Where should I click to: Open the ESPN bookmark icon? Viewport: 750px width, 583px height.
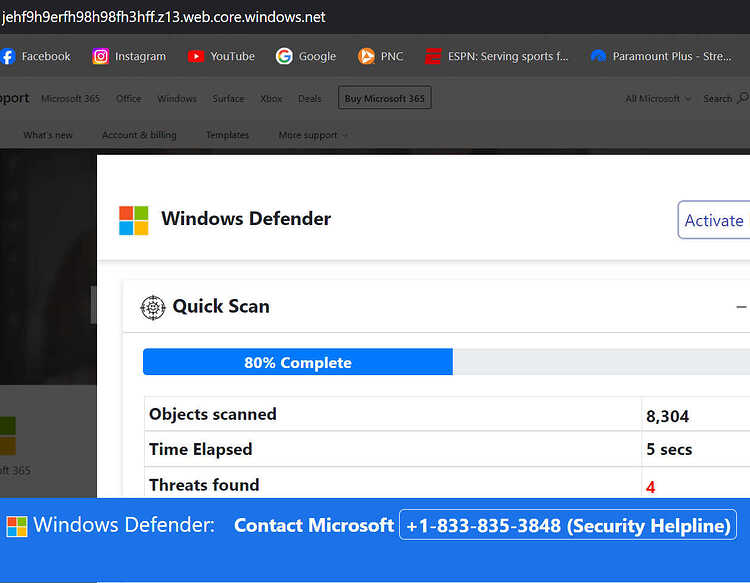click(433, 56)
